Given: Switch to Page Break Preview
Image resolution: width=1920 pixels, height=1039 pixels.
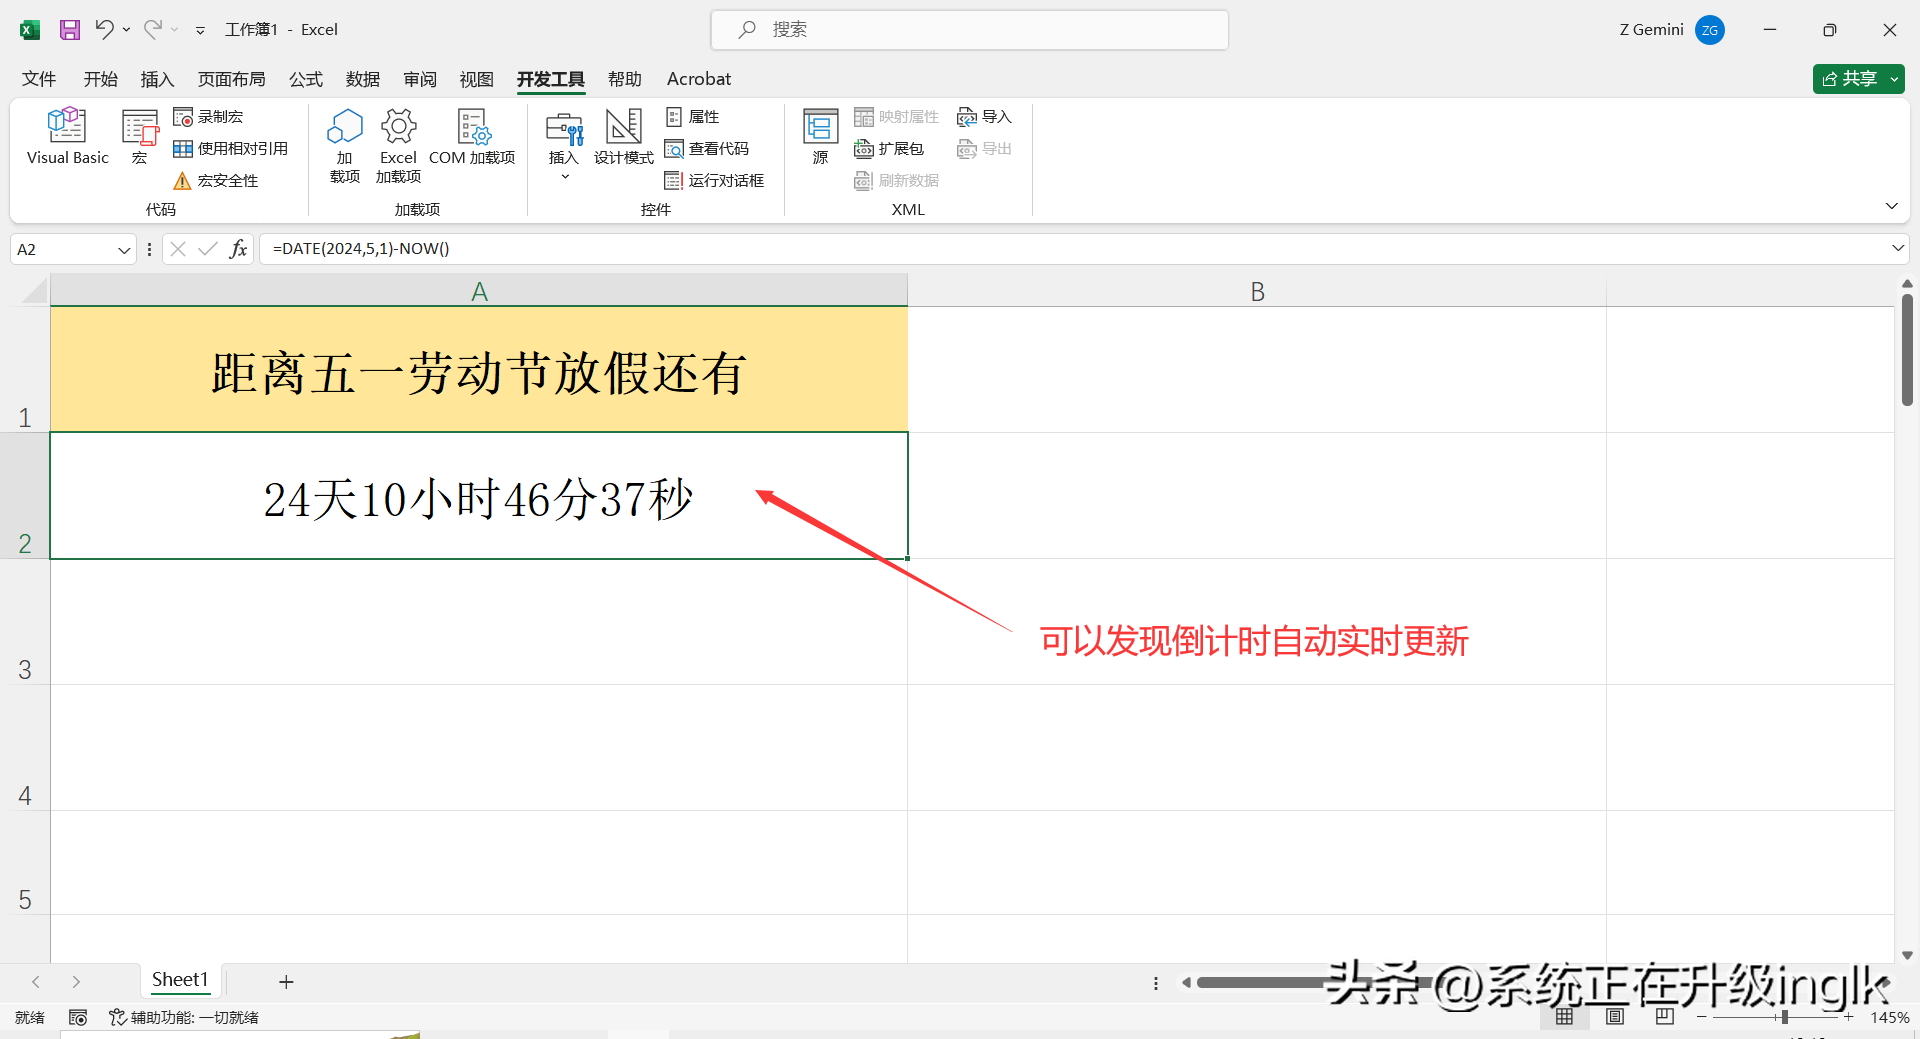Looking at the screenshot, I should pos(1665,1017).
